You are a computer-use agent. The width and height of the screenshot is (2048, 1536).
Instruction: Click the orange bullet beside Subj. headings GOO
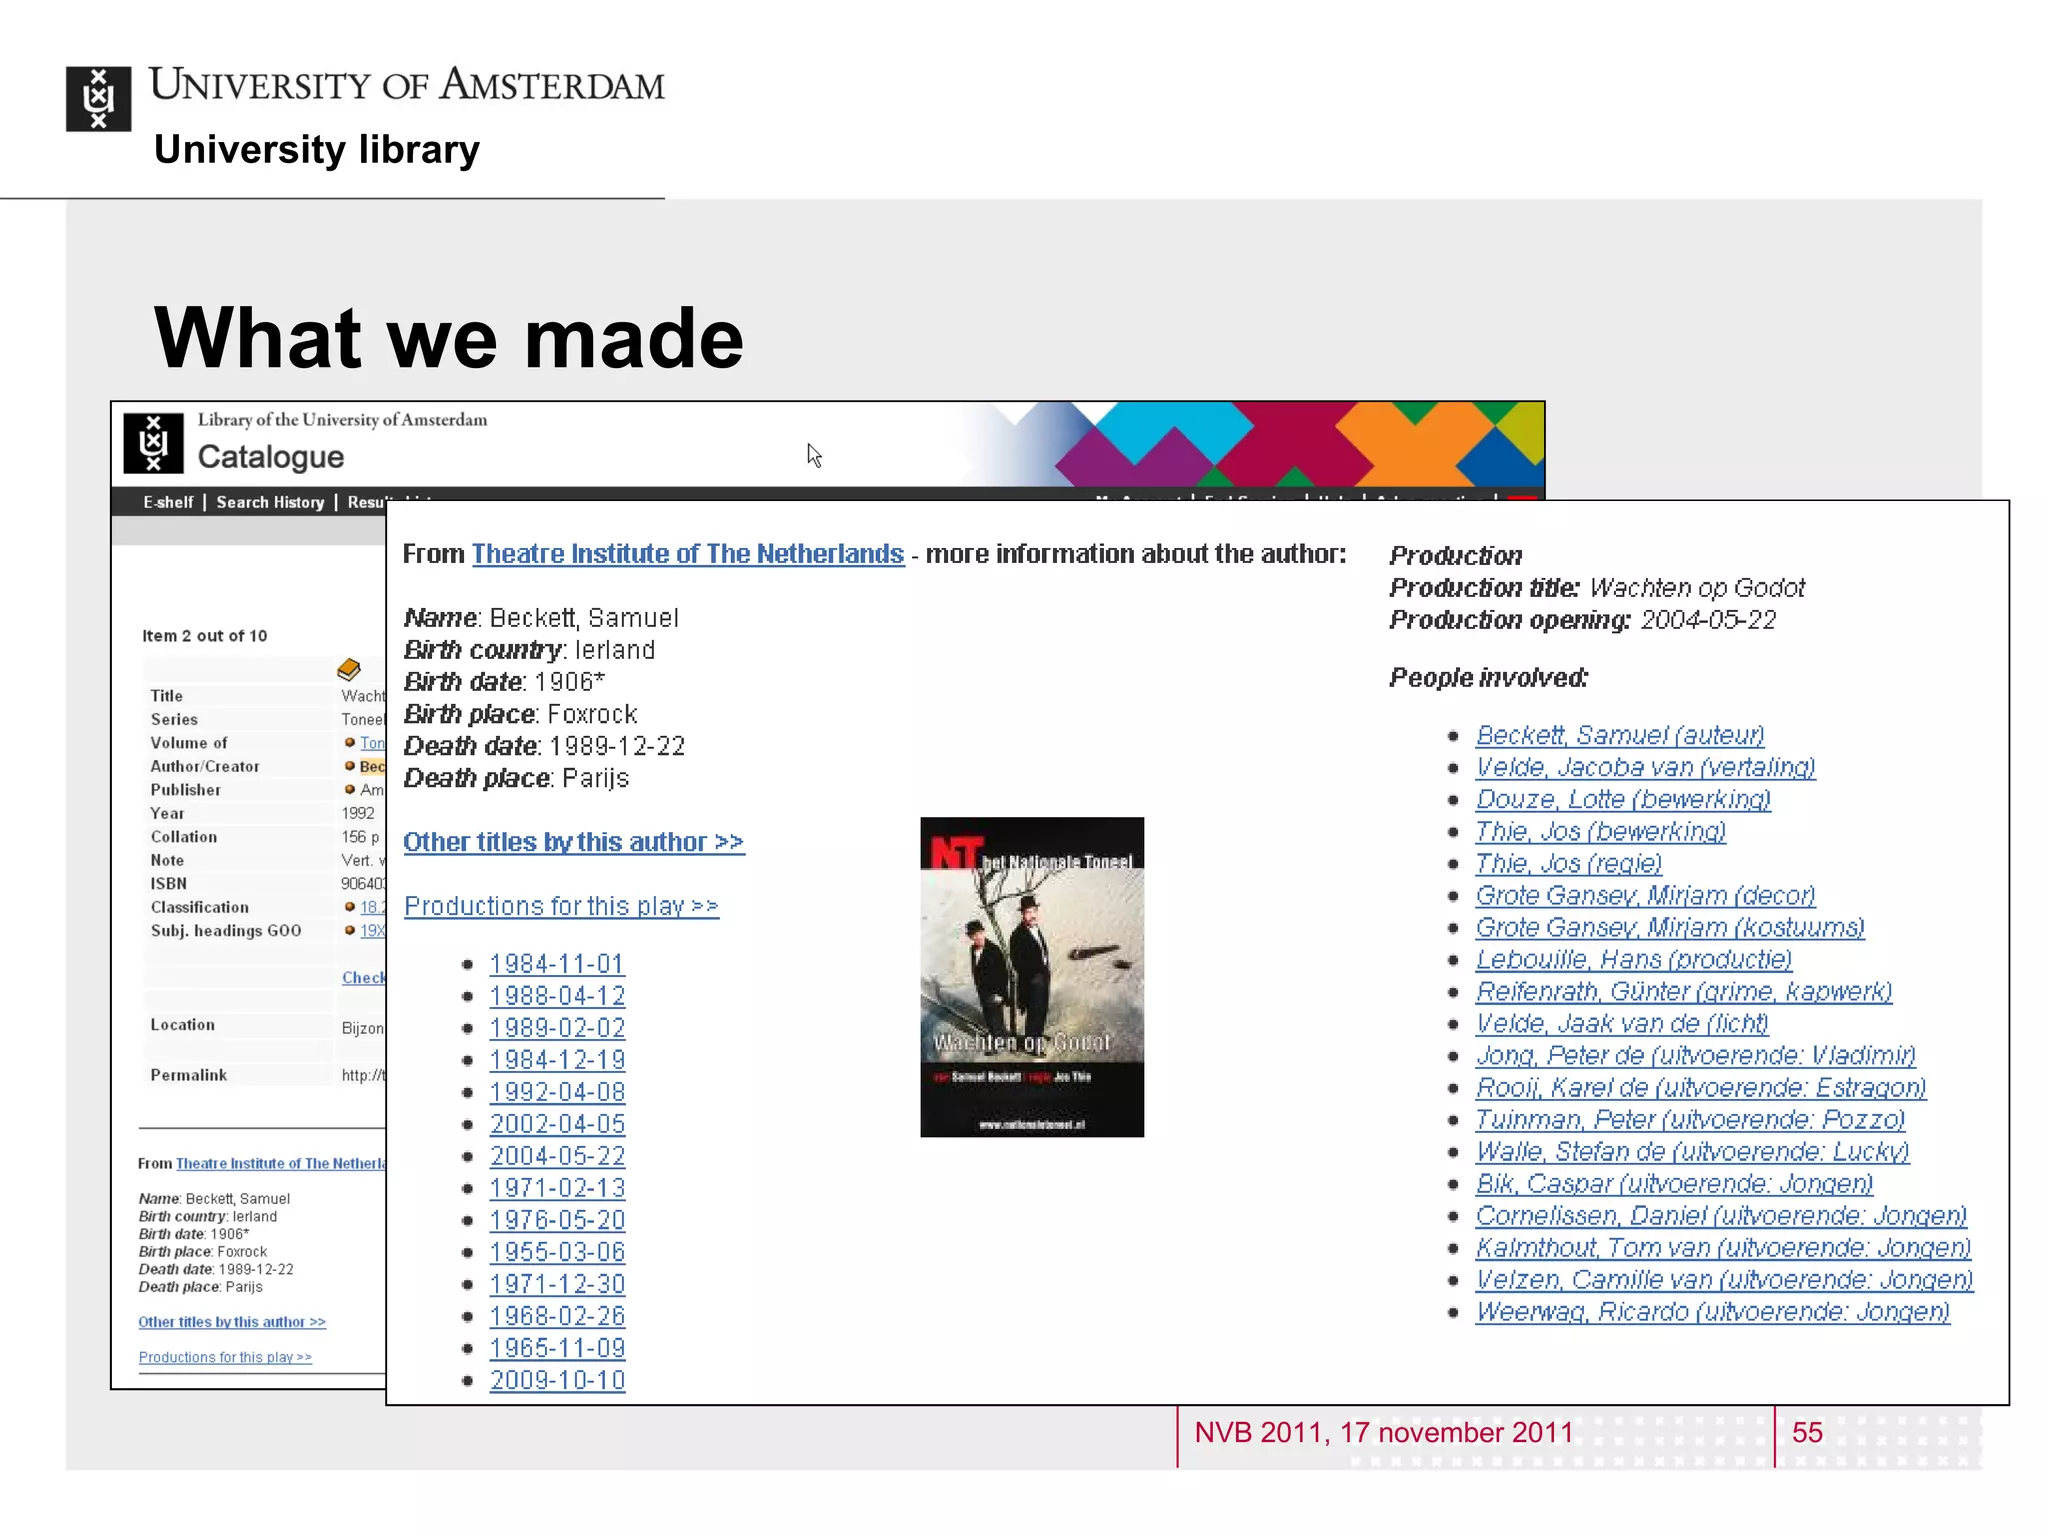click(350, 930)
